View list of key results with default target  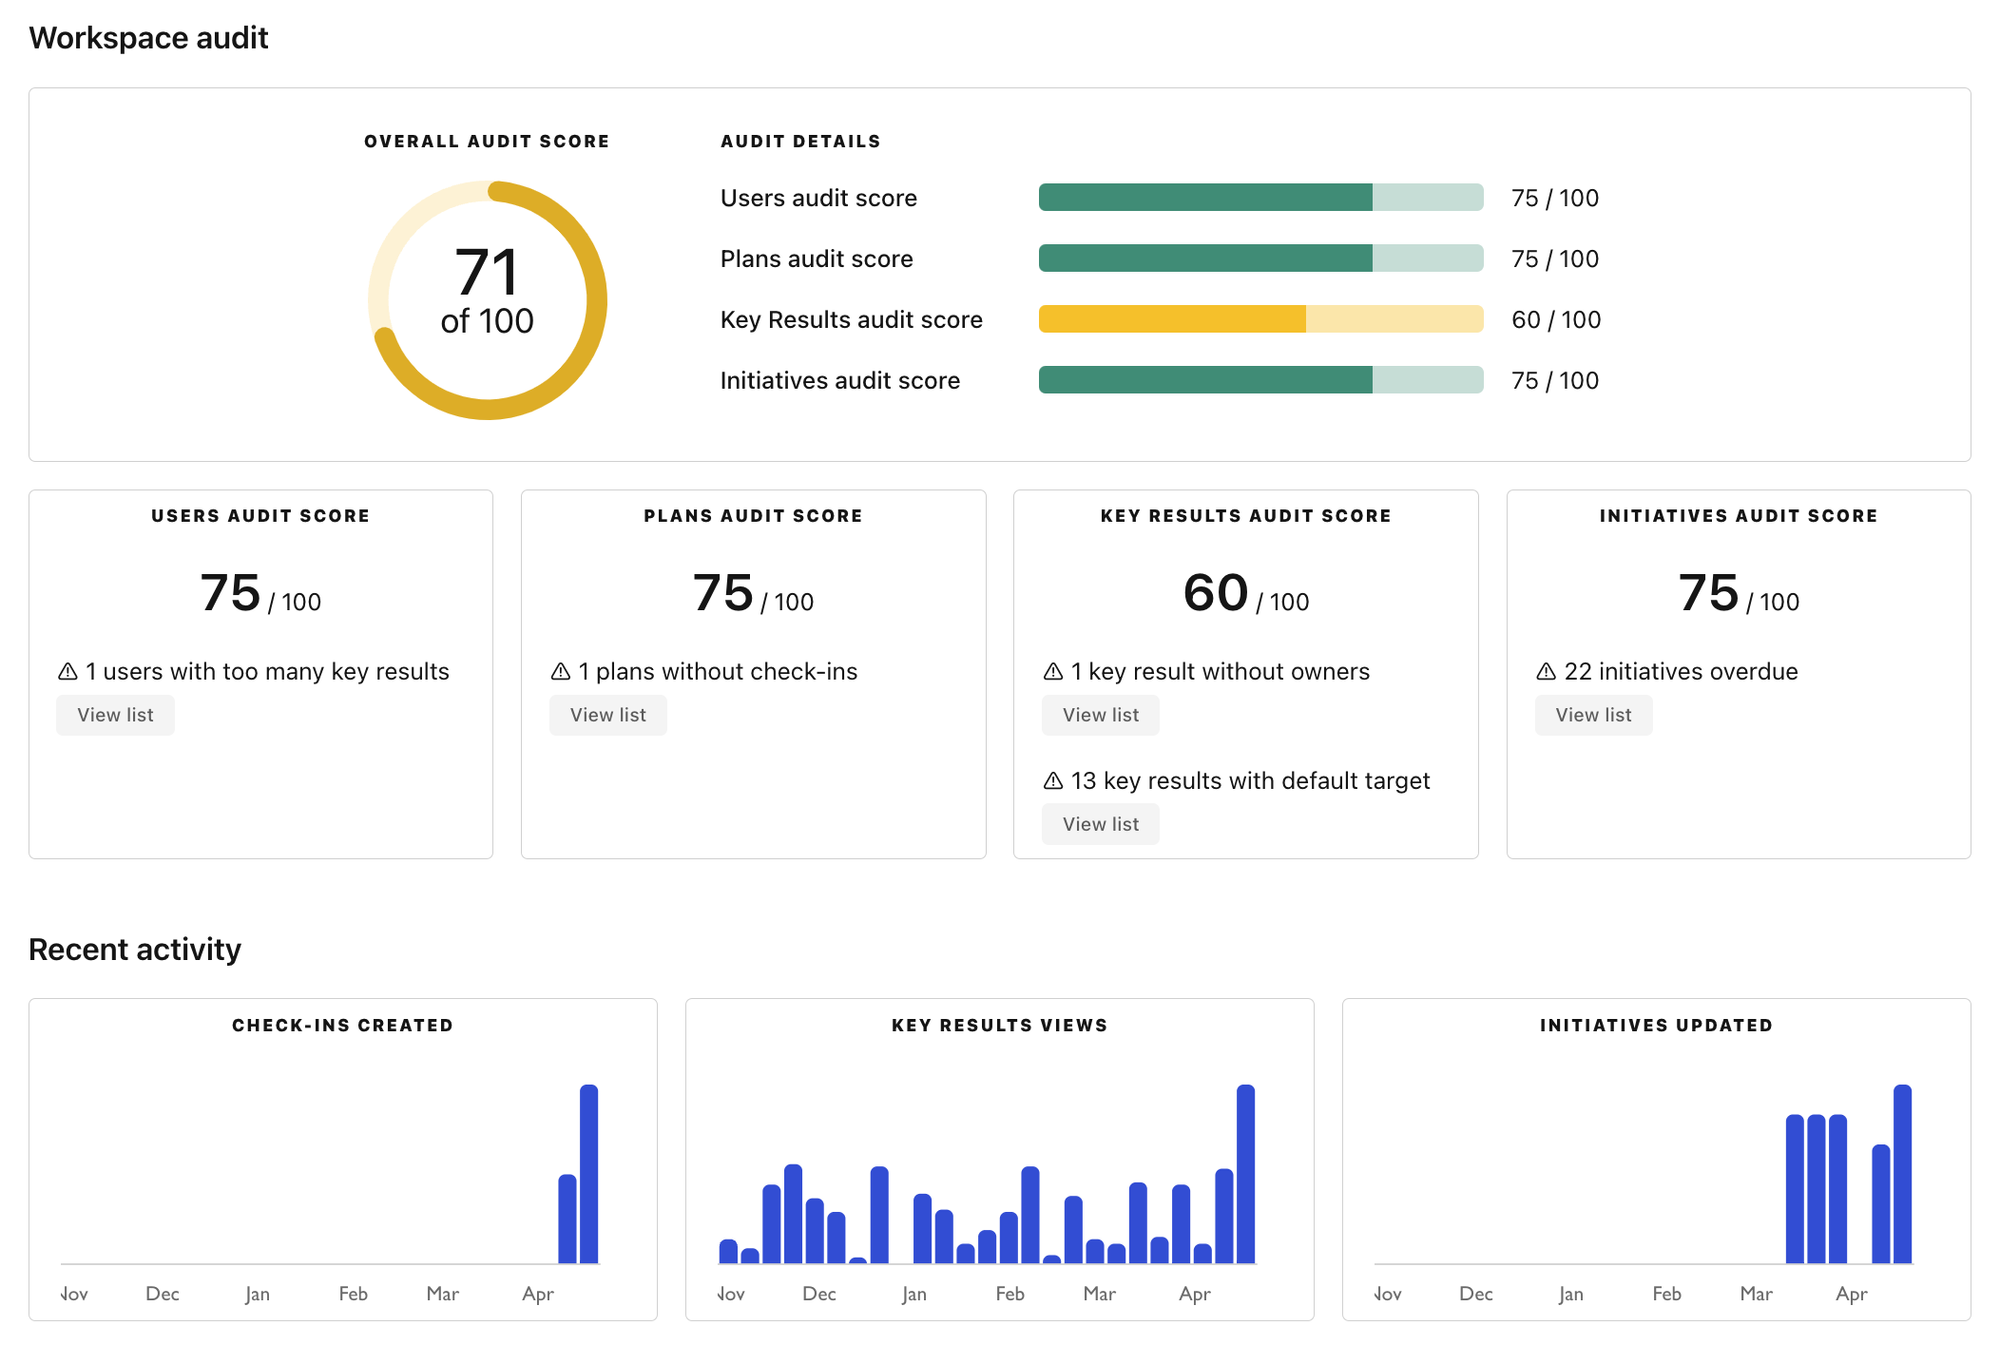[x=1100, y=824]
